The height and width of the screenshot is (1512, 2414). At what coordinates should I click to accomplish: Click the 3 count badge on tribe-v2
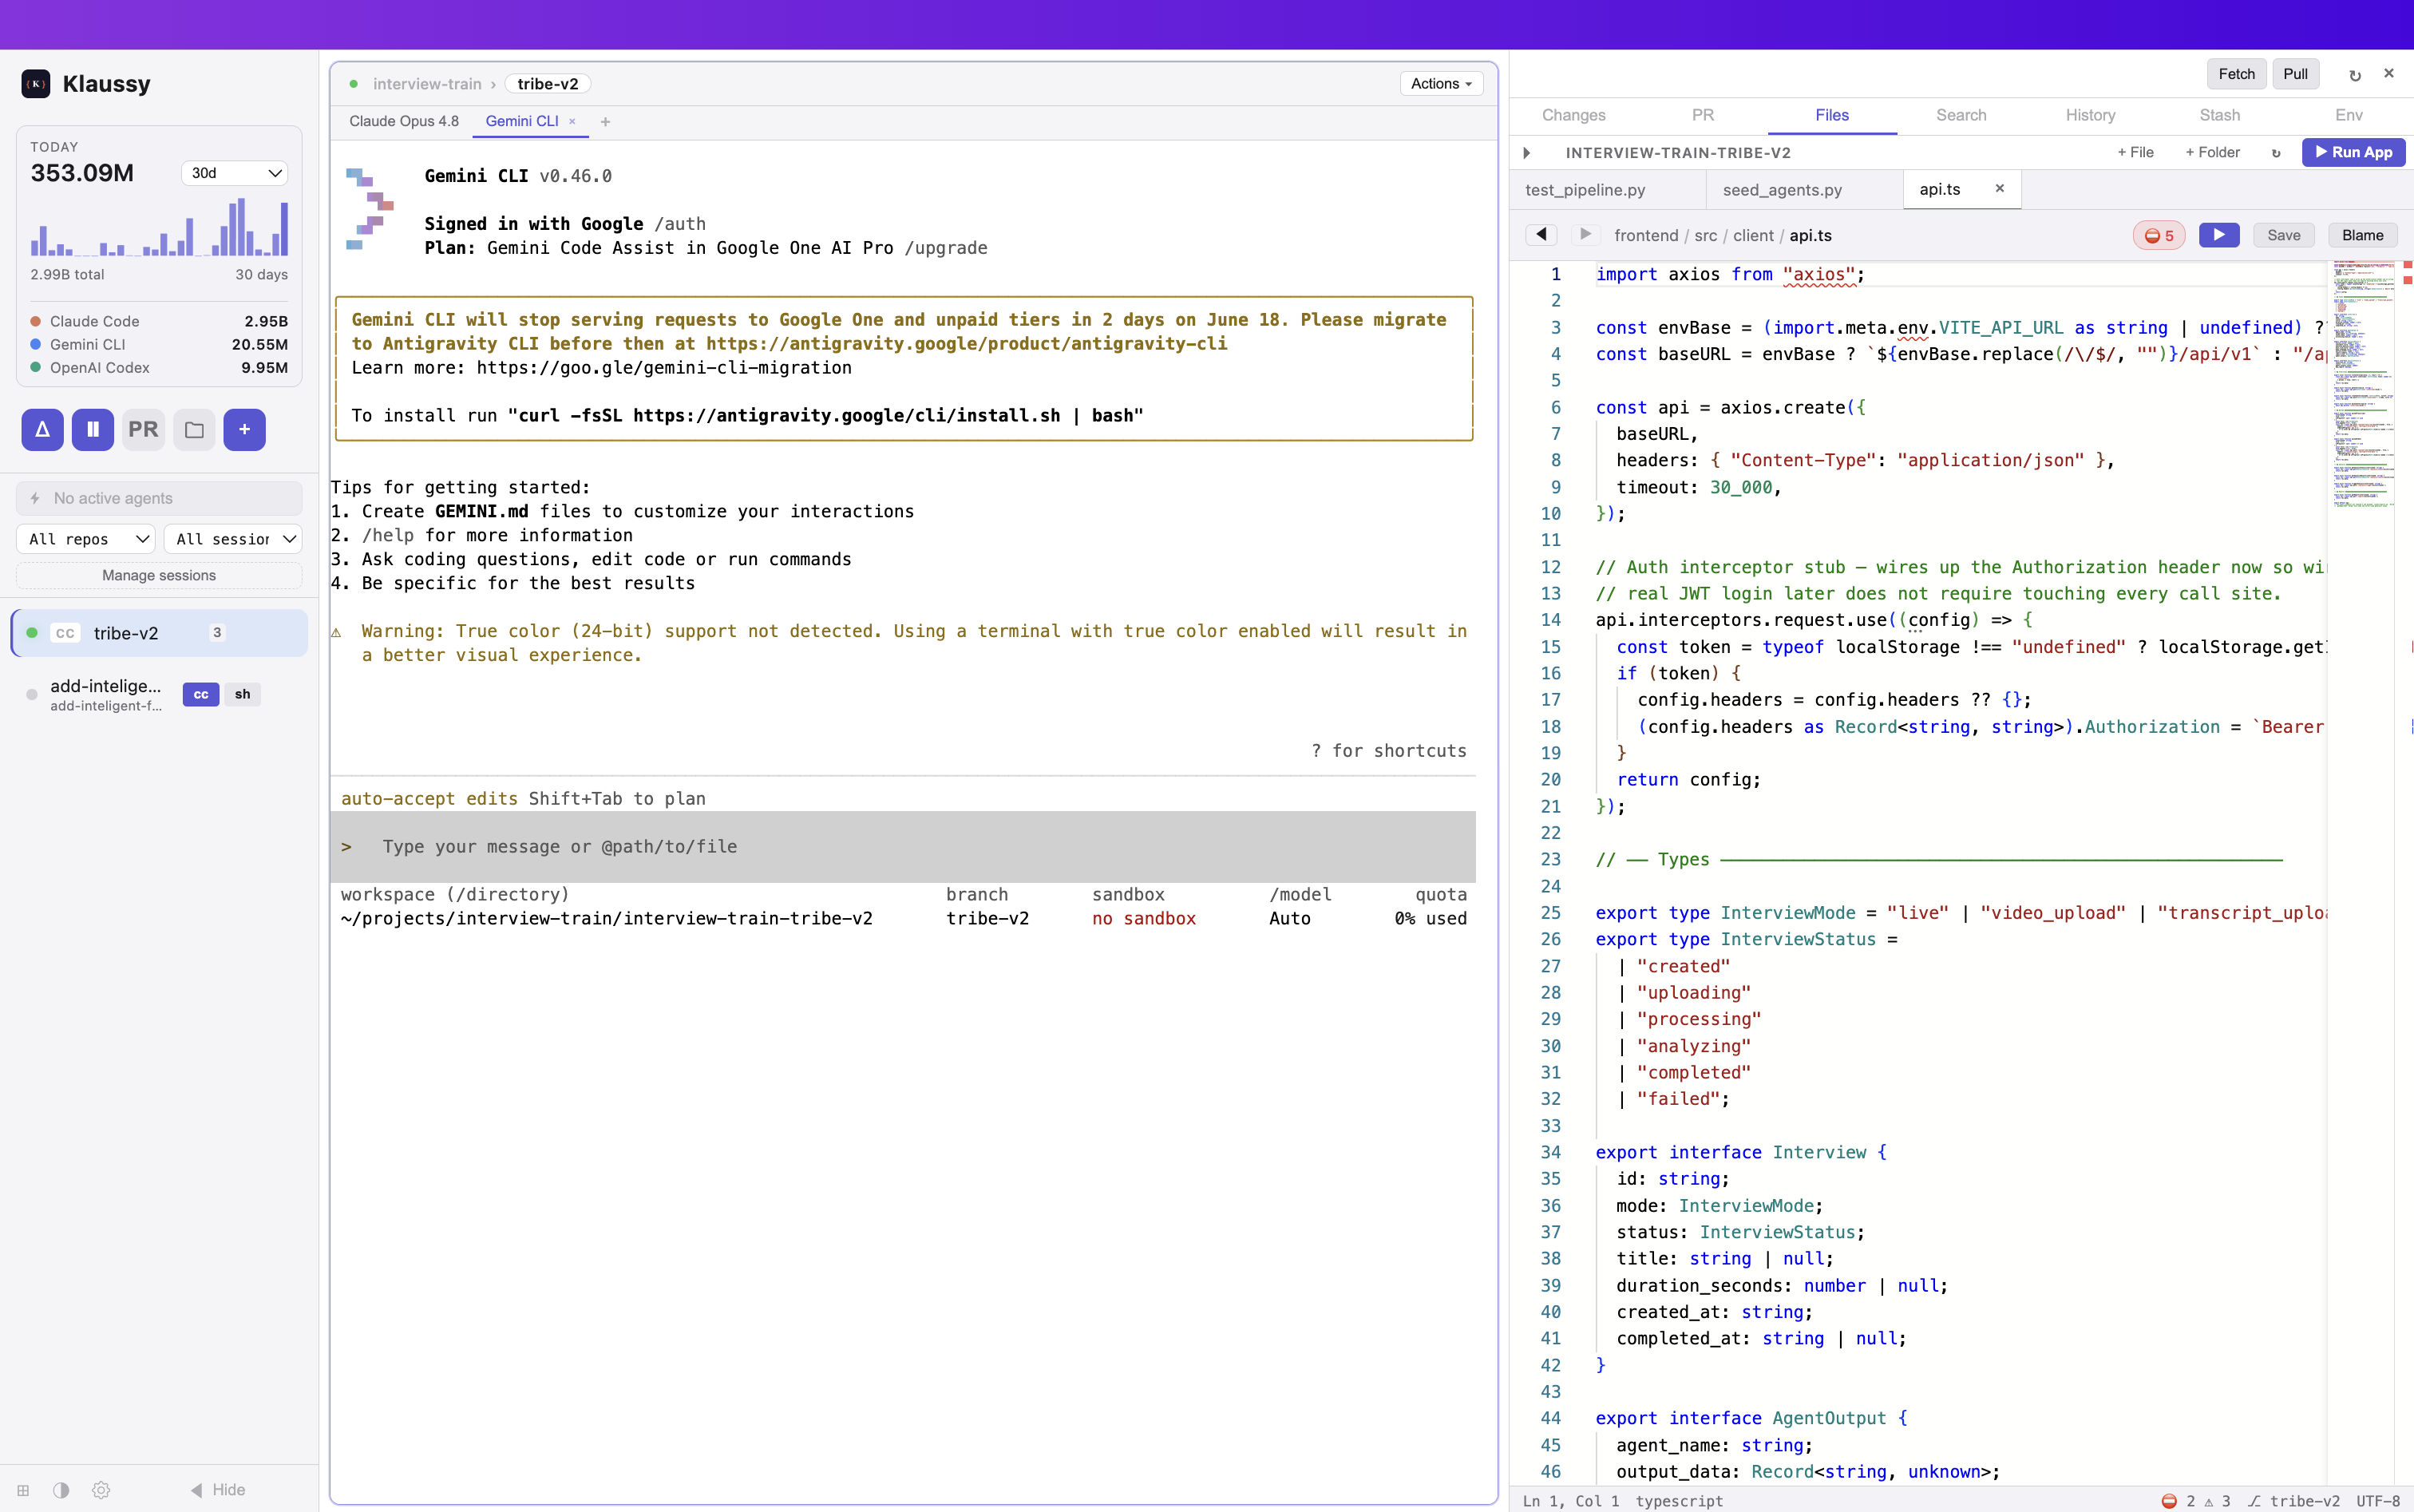(x=217, y=633)
